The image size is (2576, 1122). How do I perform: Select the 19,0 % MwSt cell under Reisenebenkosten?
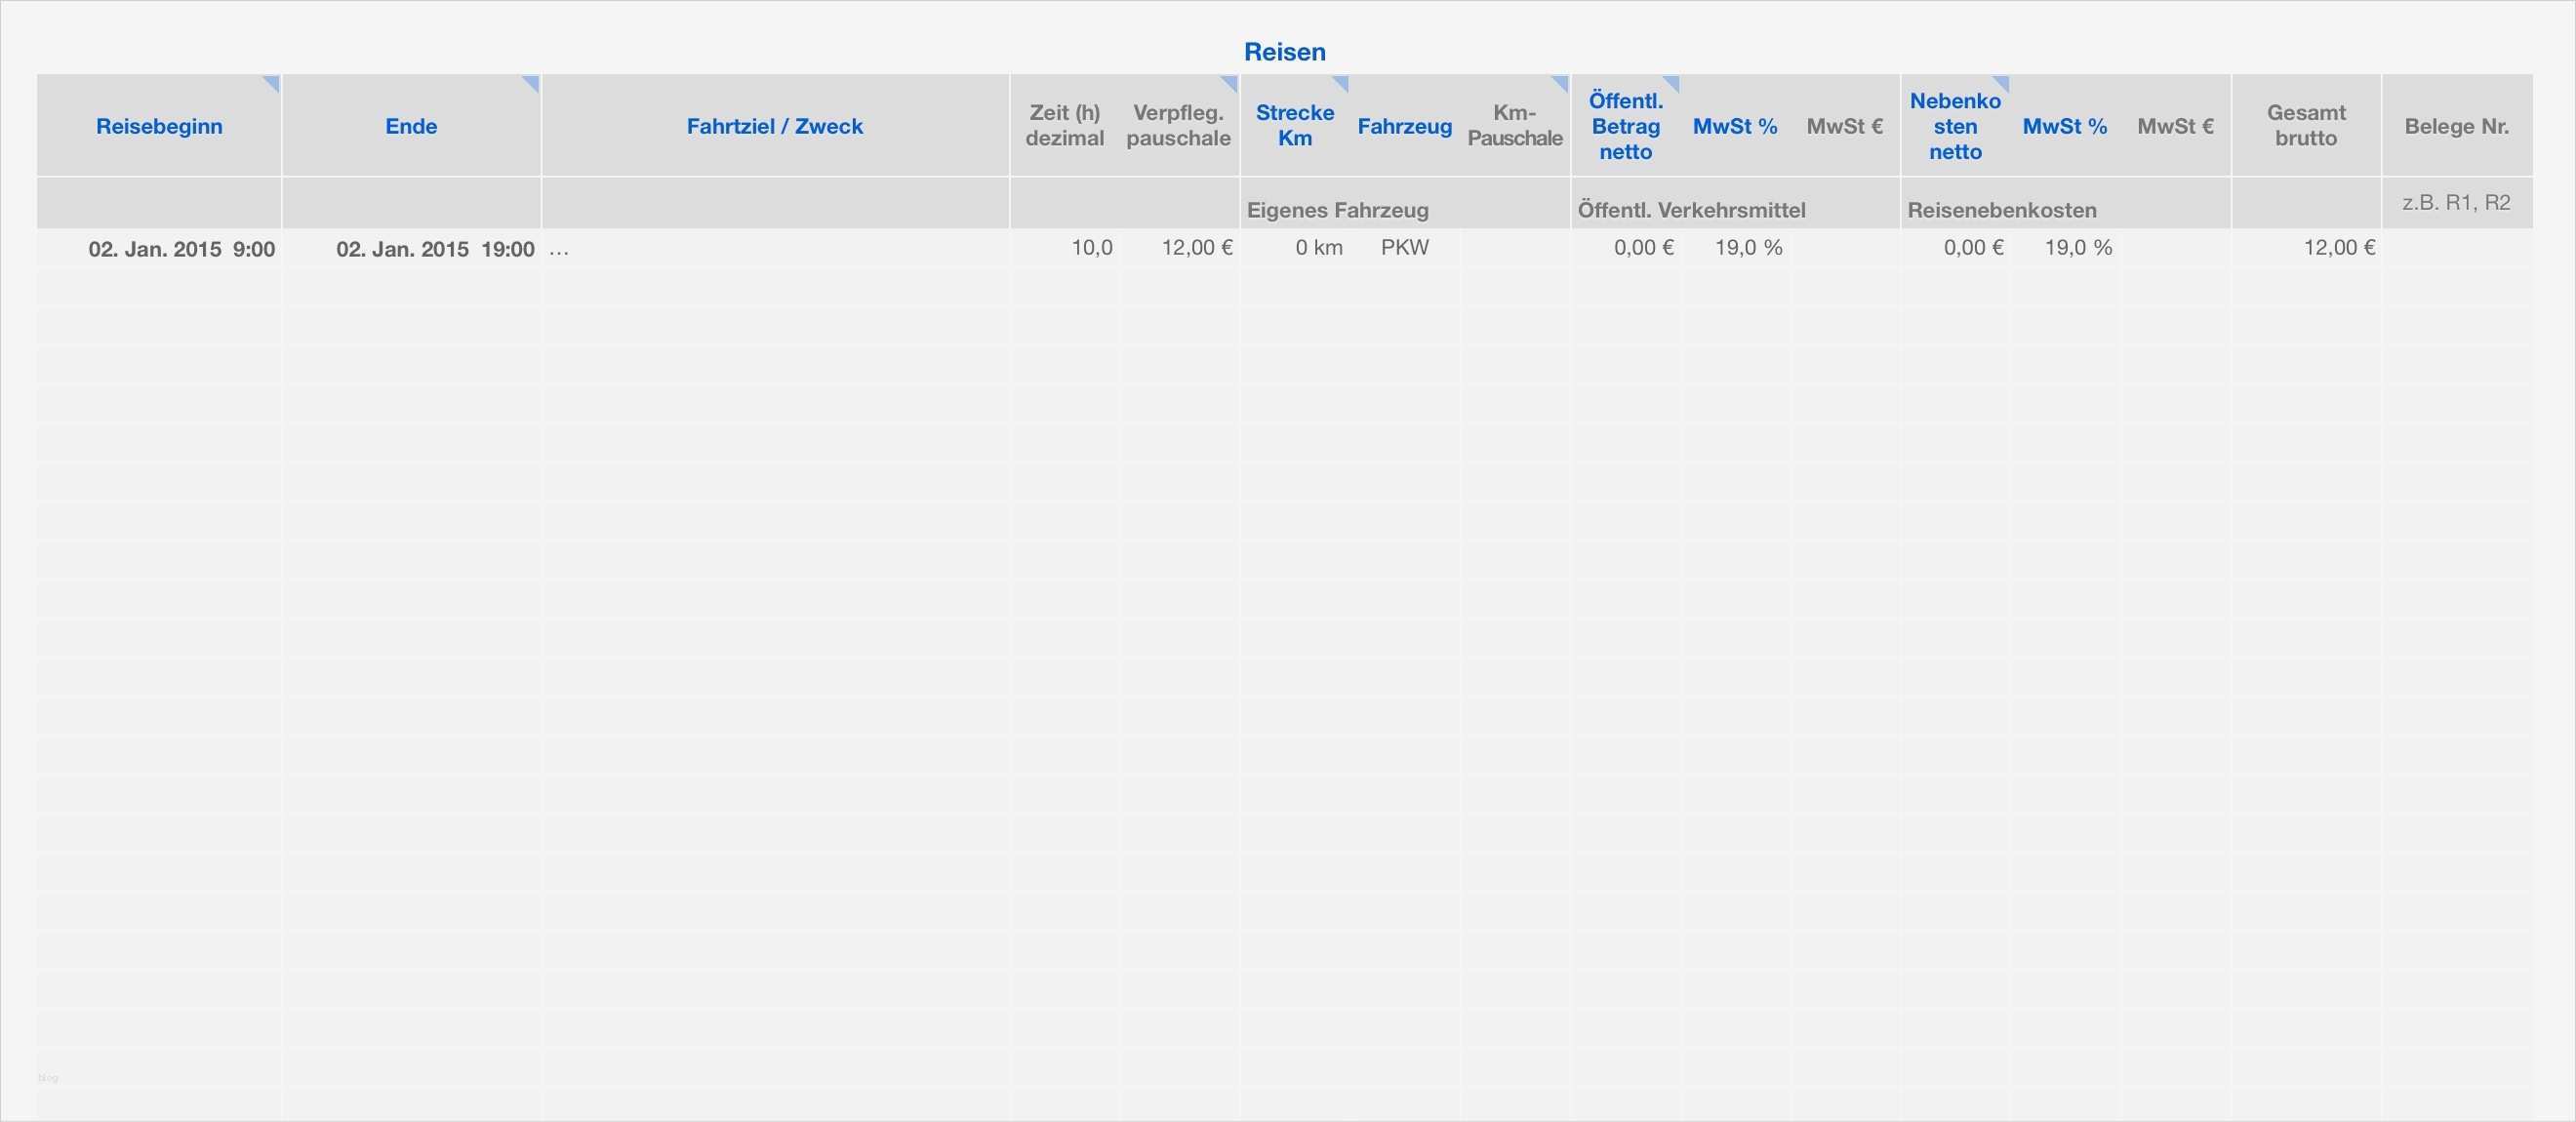[2077, 248]
